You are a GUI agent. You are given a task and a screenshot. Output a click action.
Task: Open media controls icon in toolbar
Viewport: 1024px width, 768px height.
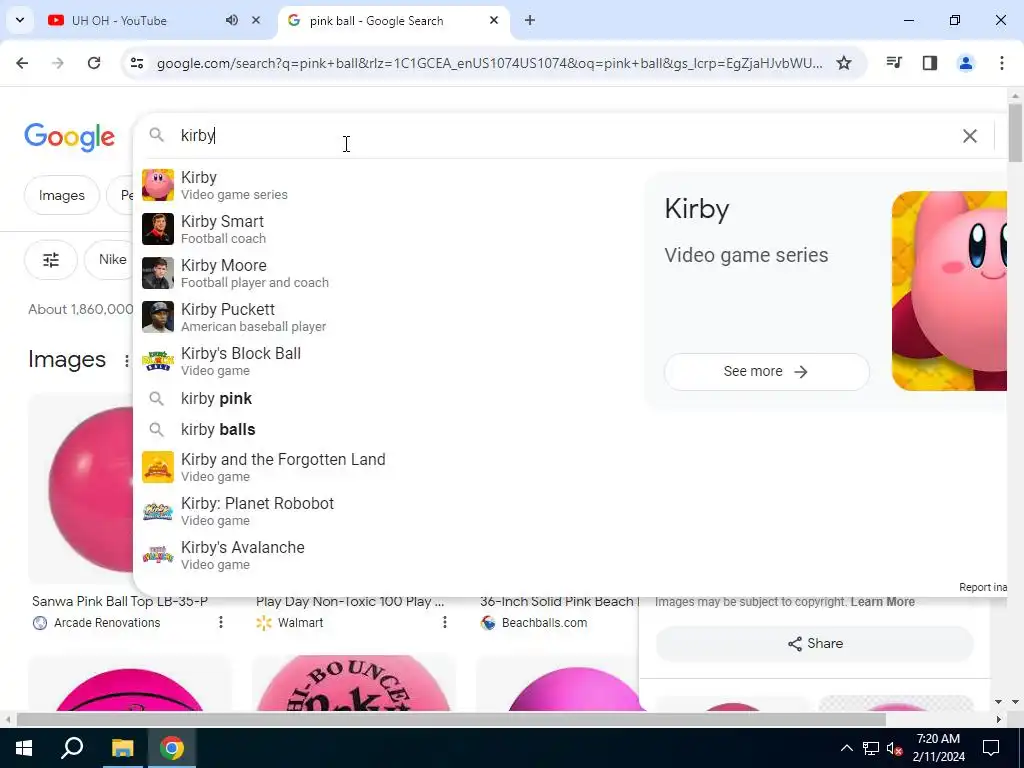894,63
